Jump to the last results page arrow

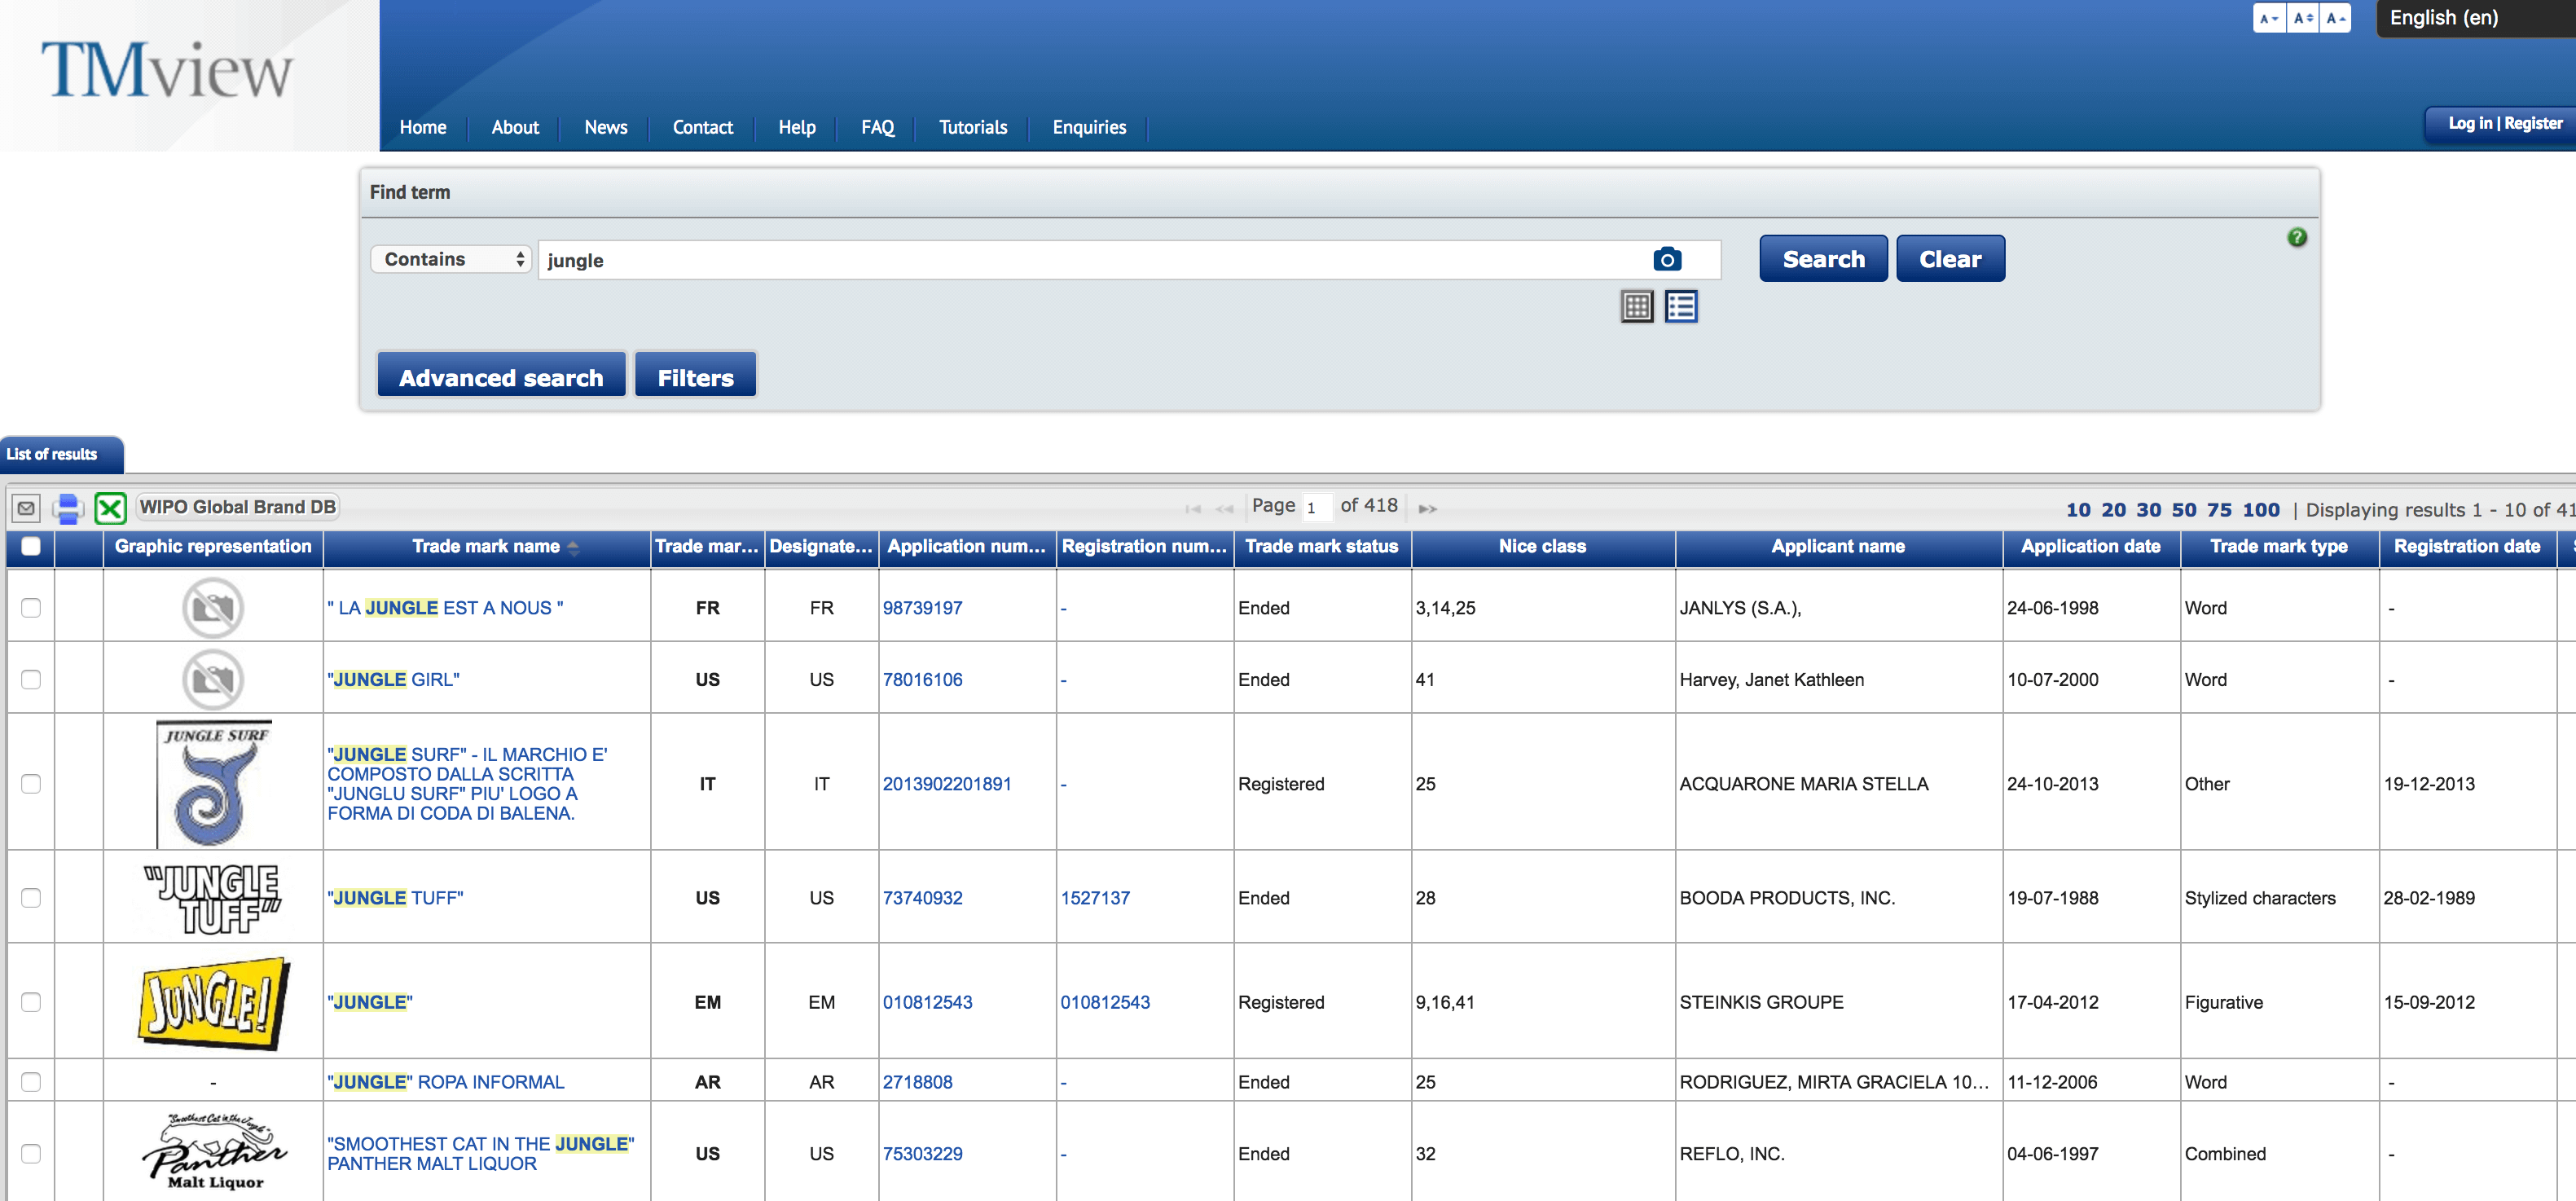1427,508
